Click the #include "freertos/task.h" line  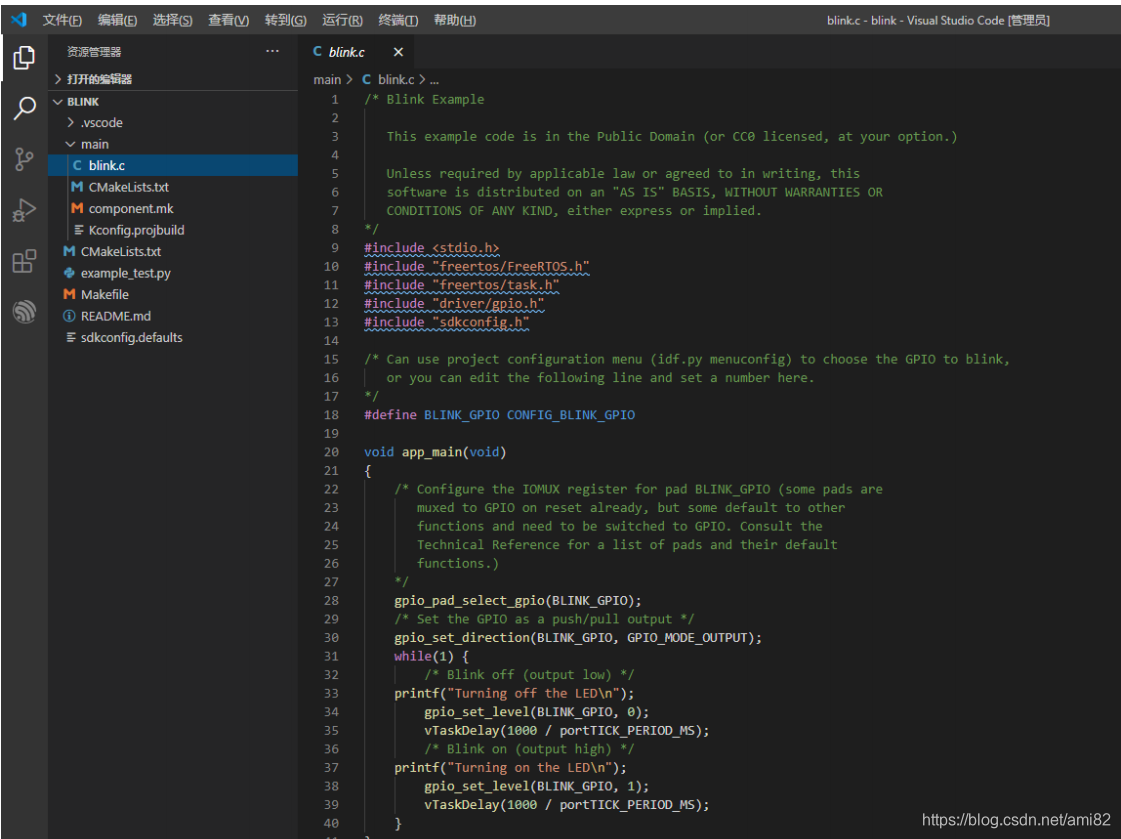[462, 285]
